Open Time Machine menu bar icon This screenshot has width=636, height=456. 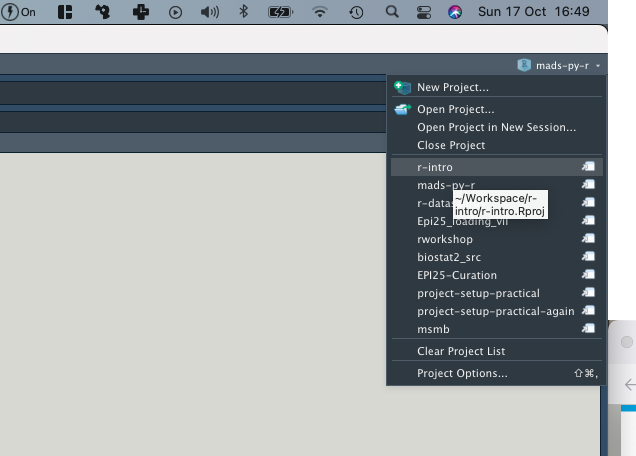tap(356, 12)
